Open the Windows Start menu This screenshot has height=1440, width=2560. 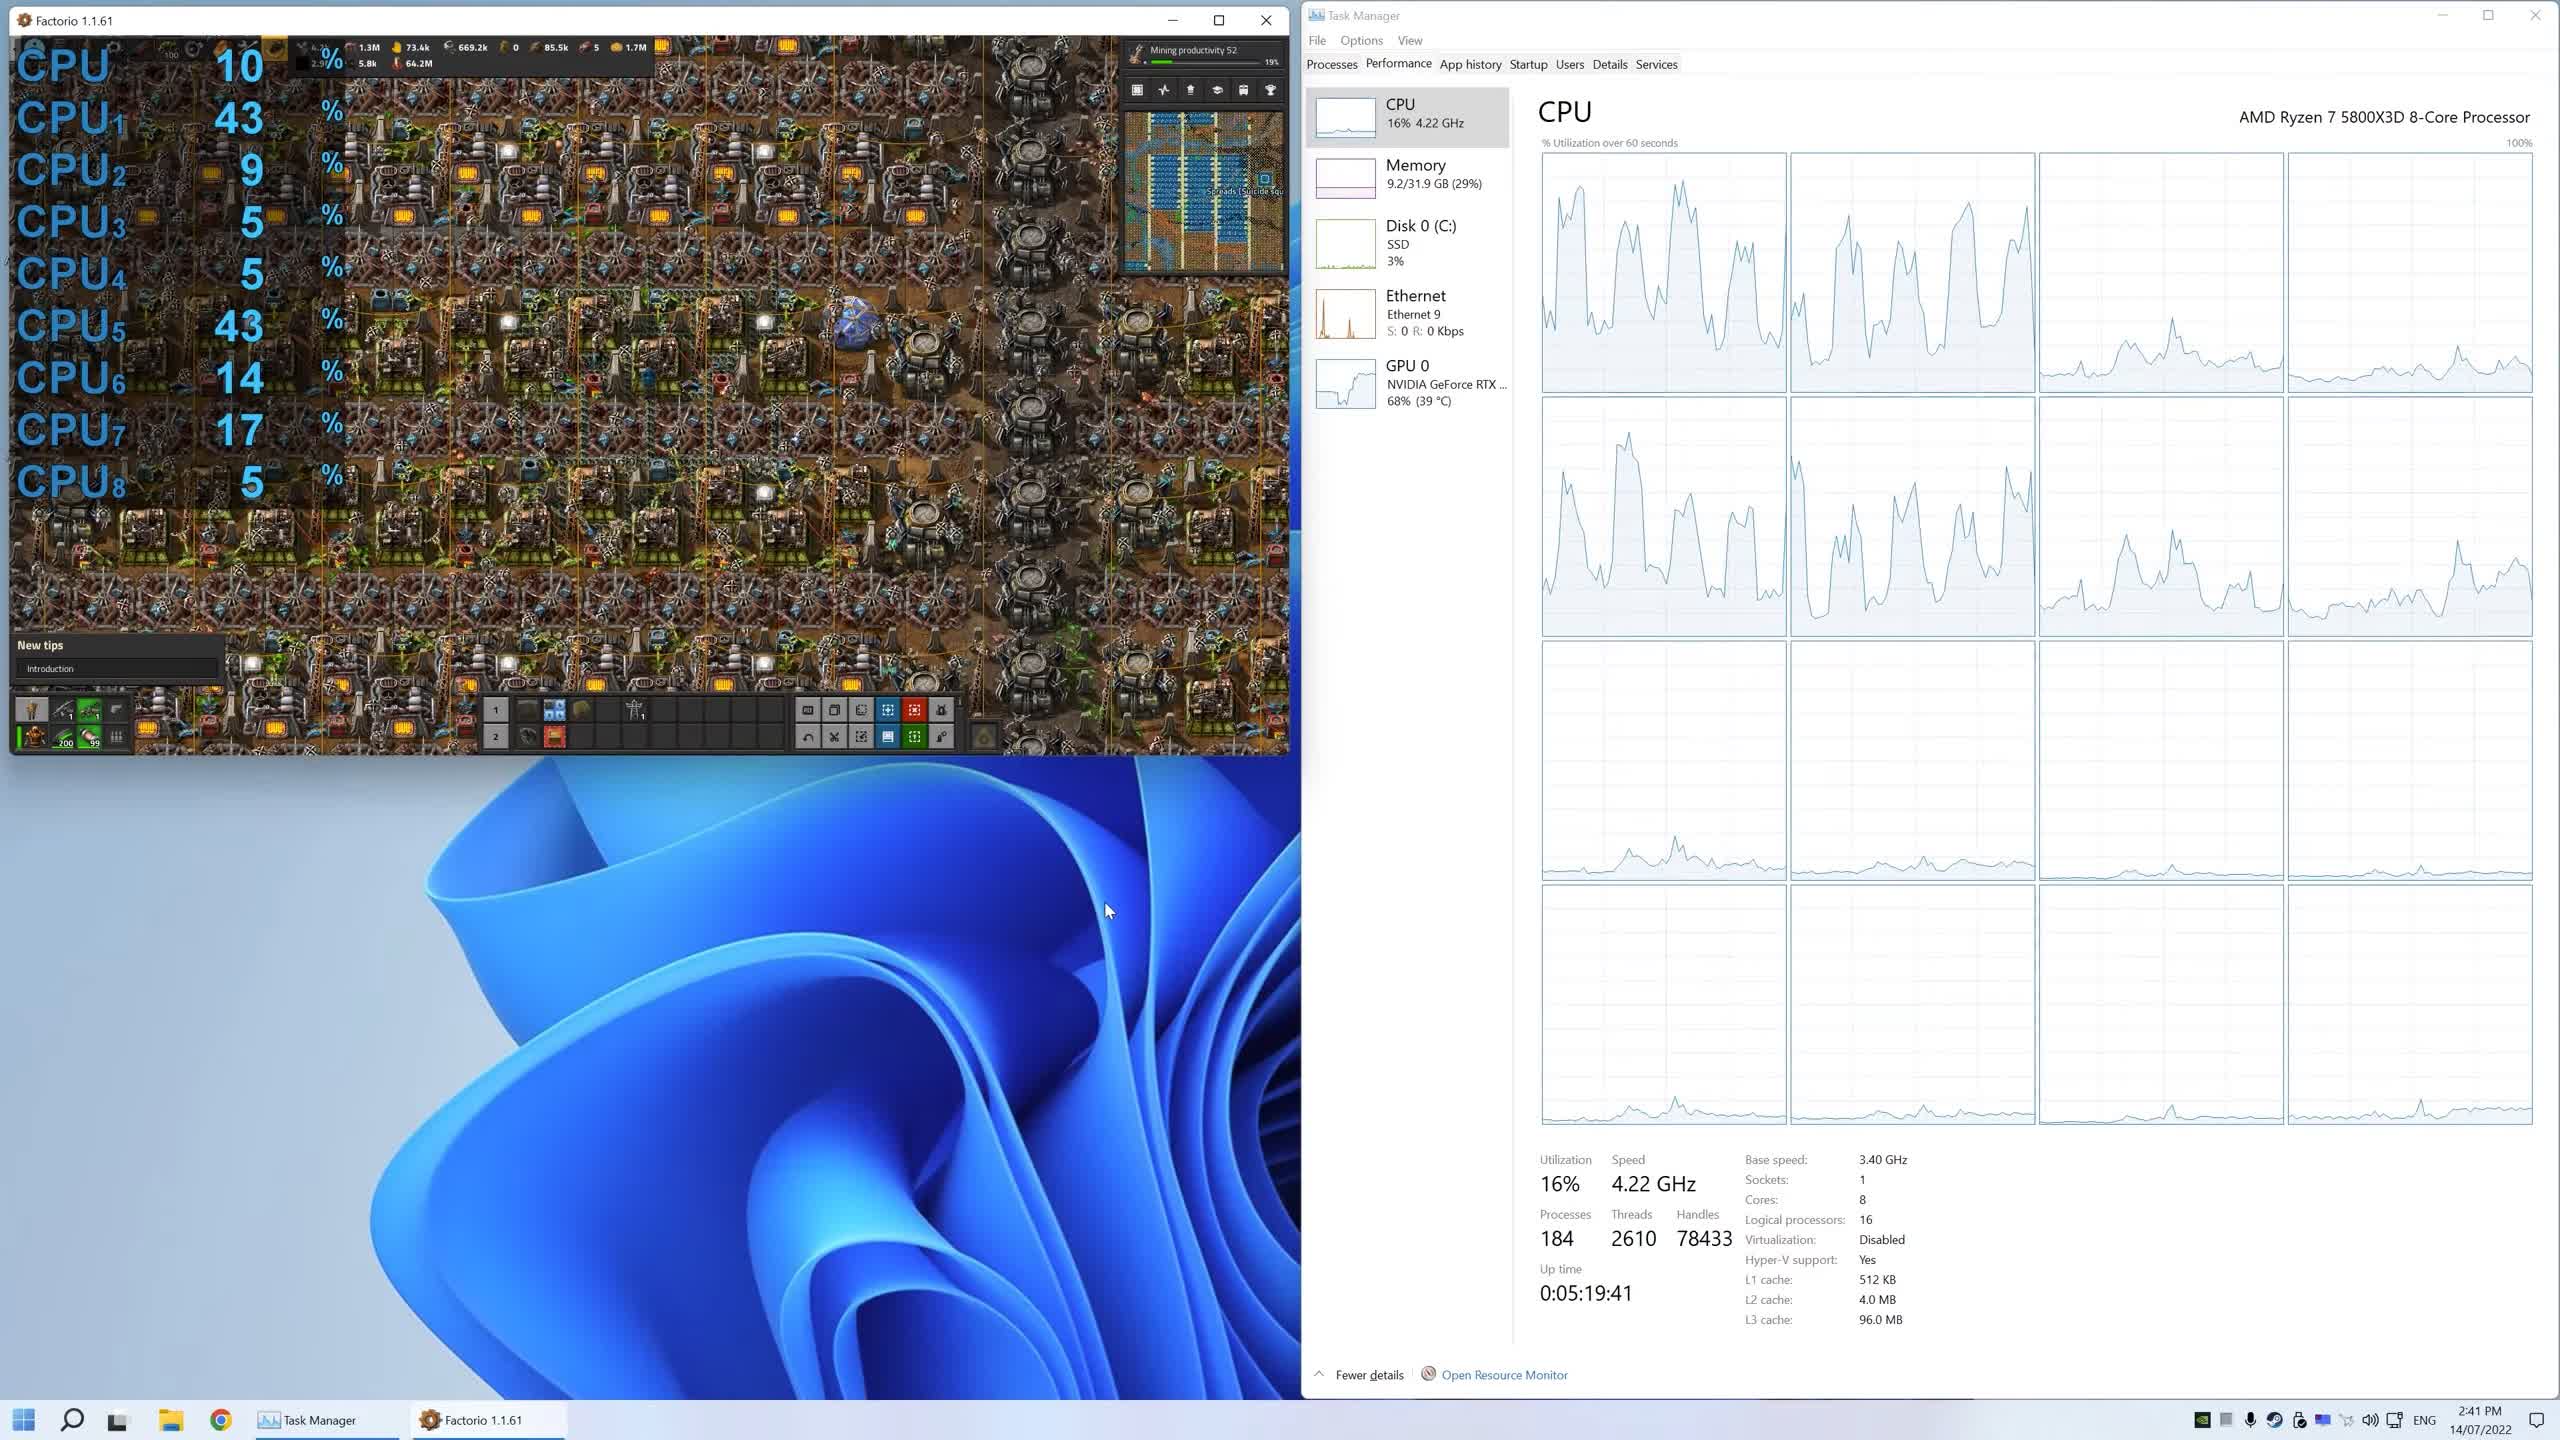coord(24,1420)
